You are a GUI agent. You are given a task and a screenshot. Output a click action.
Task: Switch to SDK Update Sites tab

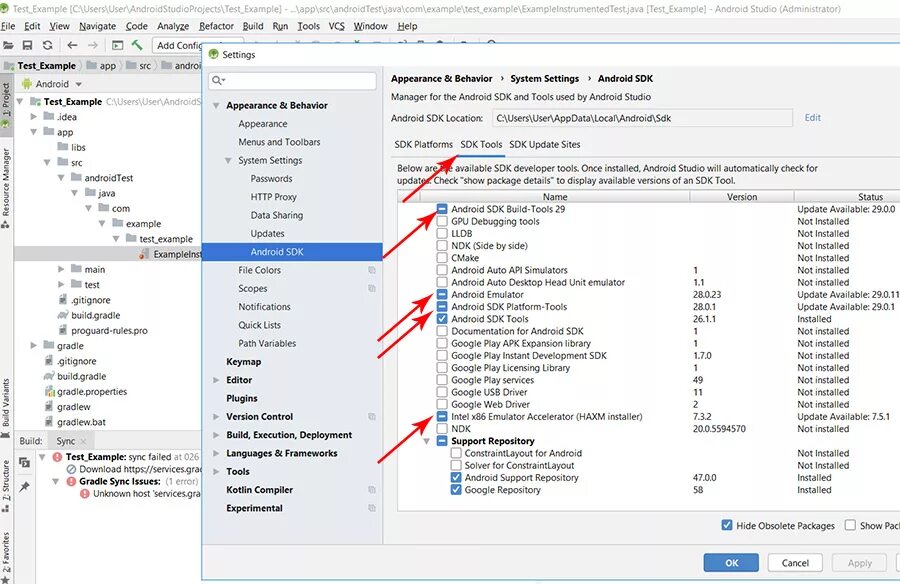545,145
